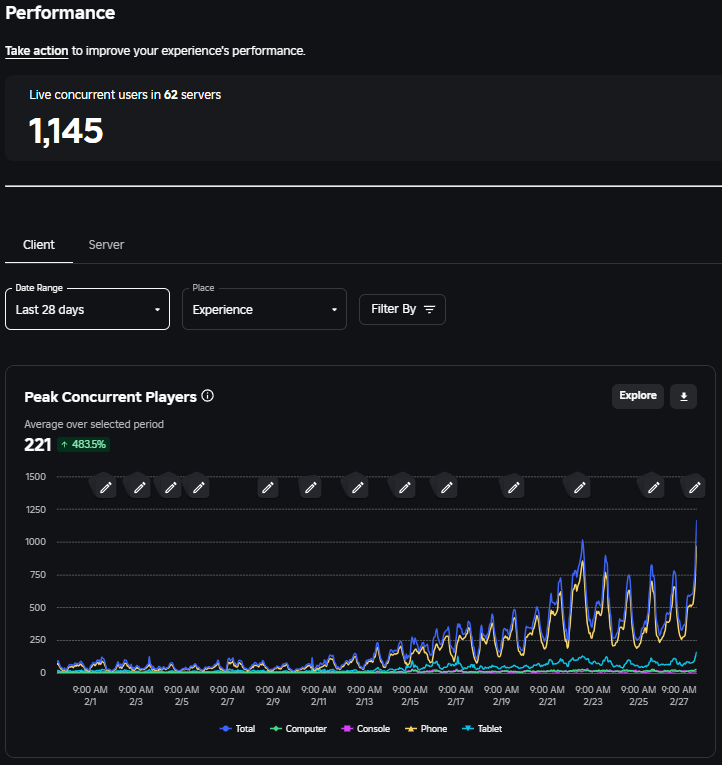Toggle the Console series in the legend
This screenshot has height=765, width=722.
click(x=365, y=728)
